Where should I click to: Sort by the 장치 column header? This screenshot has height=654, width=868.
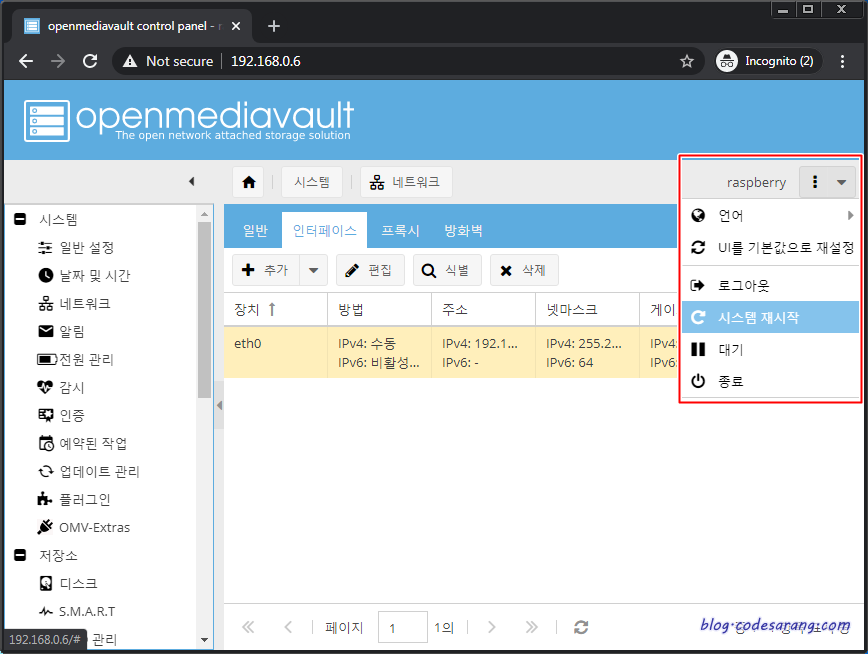pyautogui.click(x=275, y=310)
